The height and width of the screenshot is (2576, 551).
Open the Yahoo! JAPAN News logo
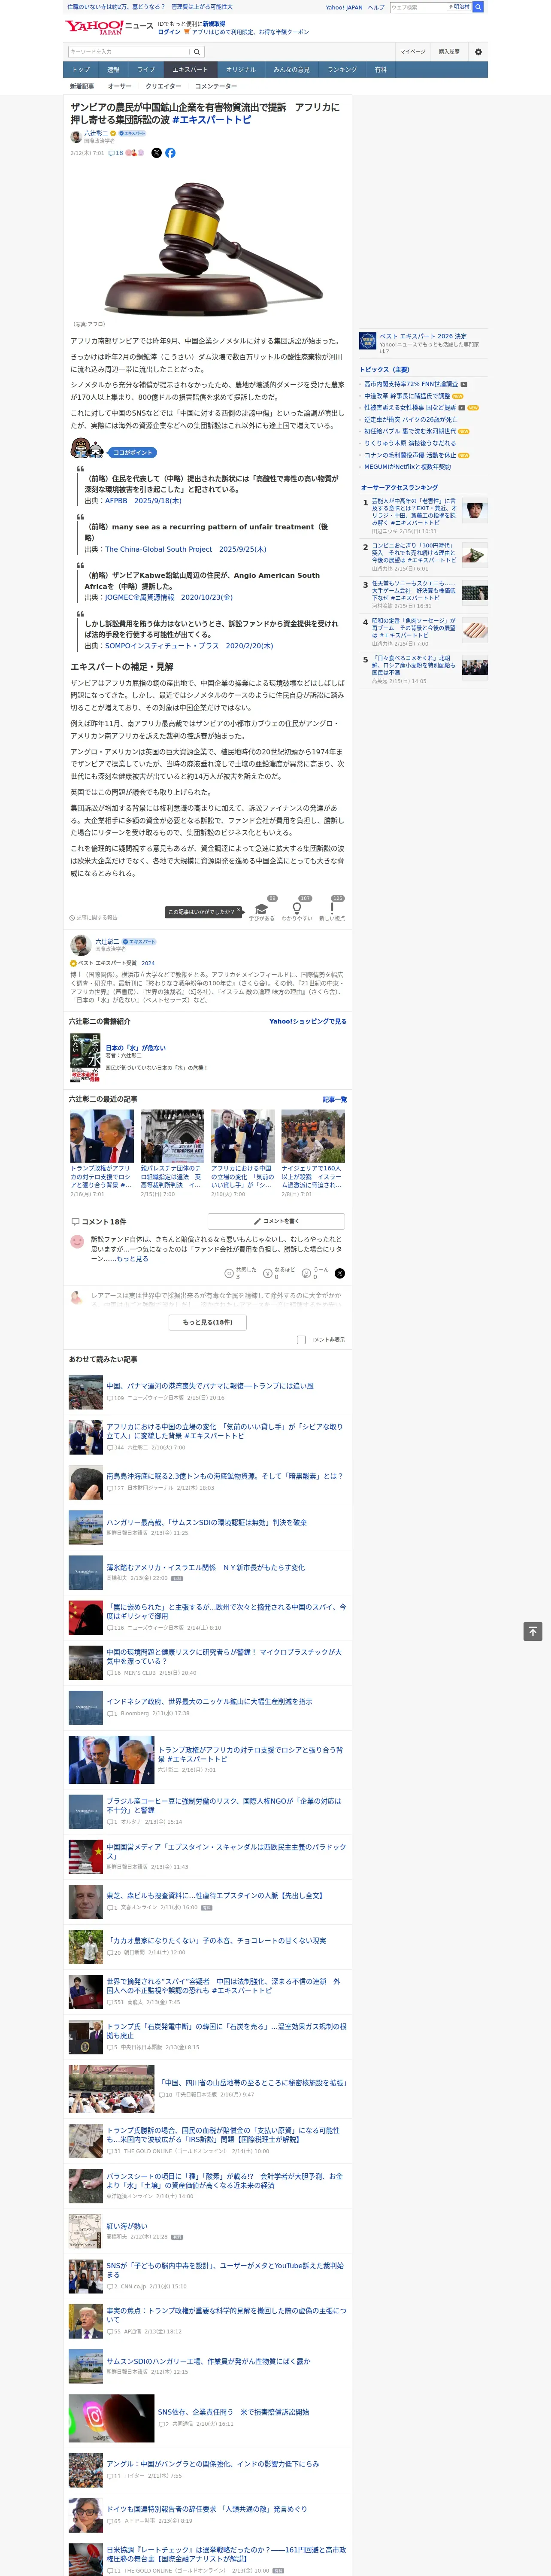[x=109, y=27]
